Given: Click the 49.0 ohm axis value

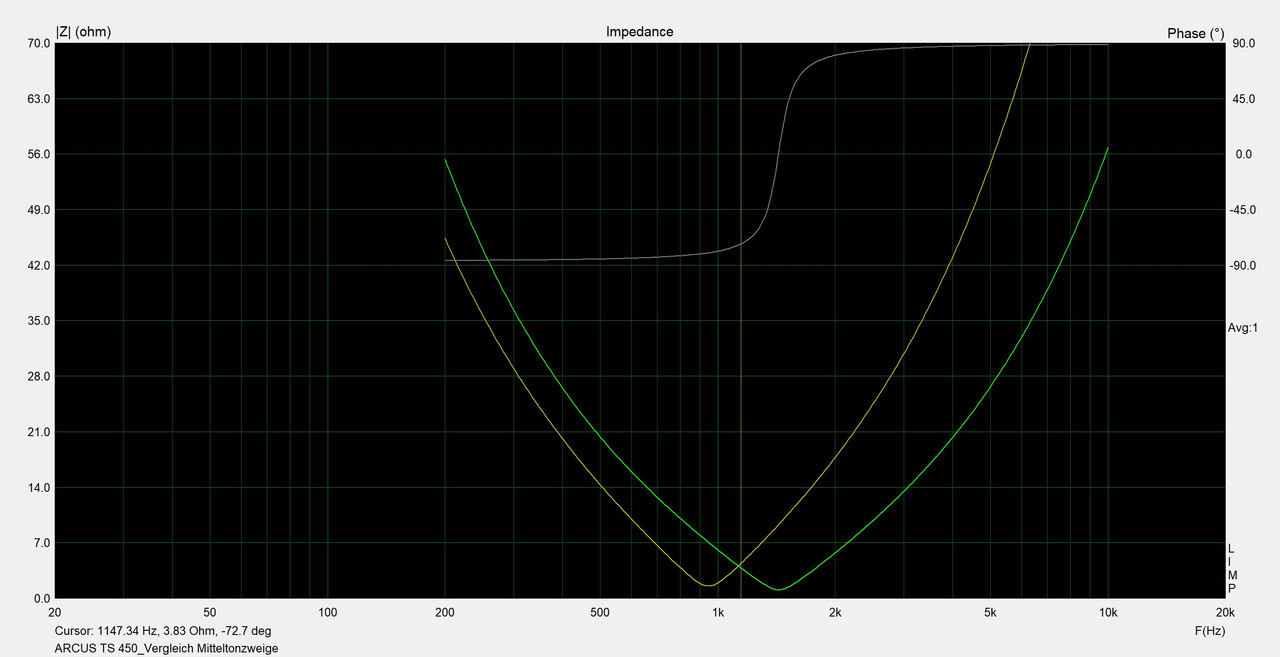Looking at the screenshot, I should 39,210.
